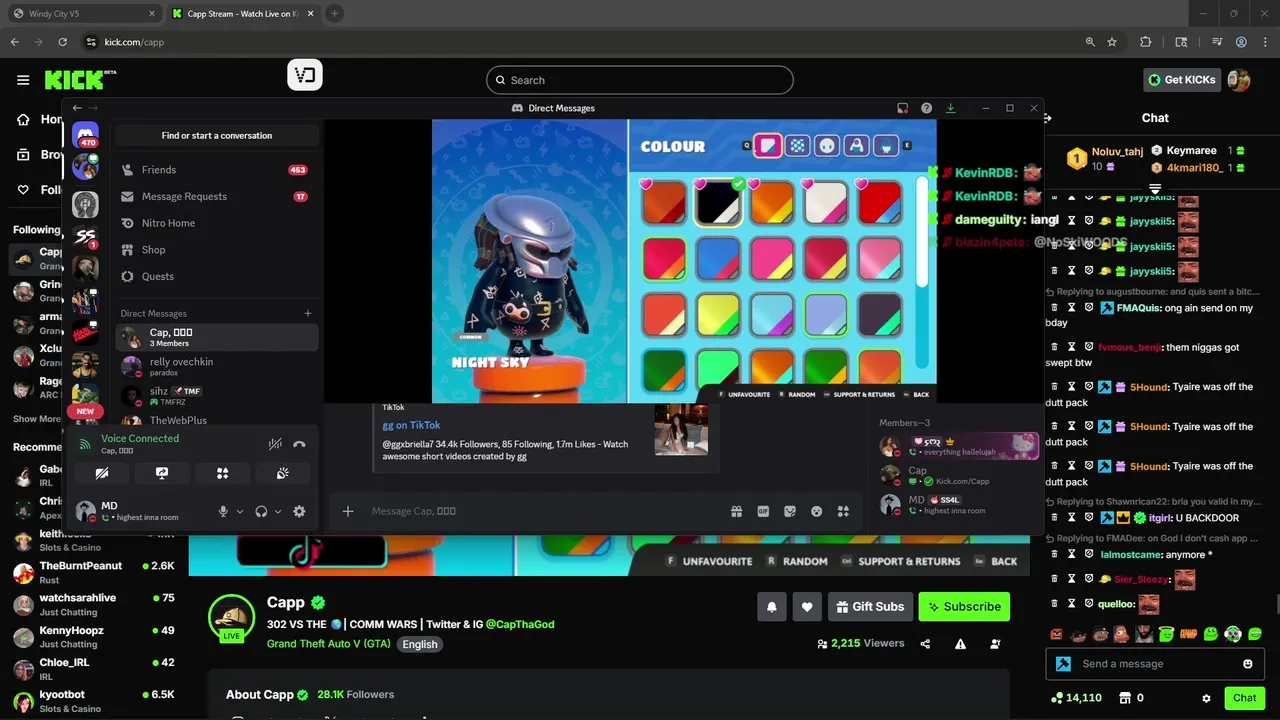The width and height of the screenshot is (1280, 720).
Task: Toggle notifications bell for Capp
Action: point(772,607)
